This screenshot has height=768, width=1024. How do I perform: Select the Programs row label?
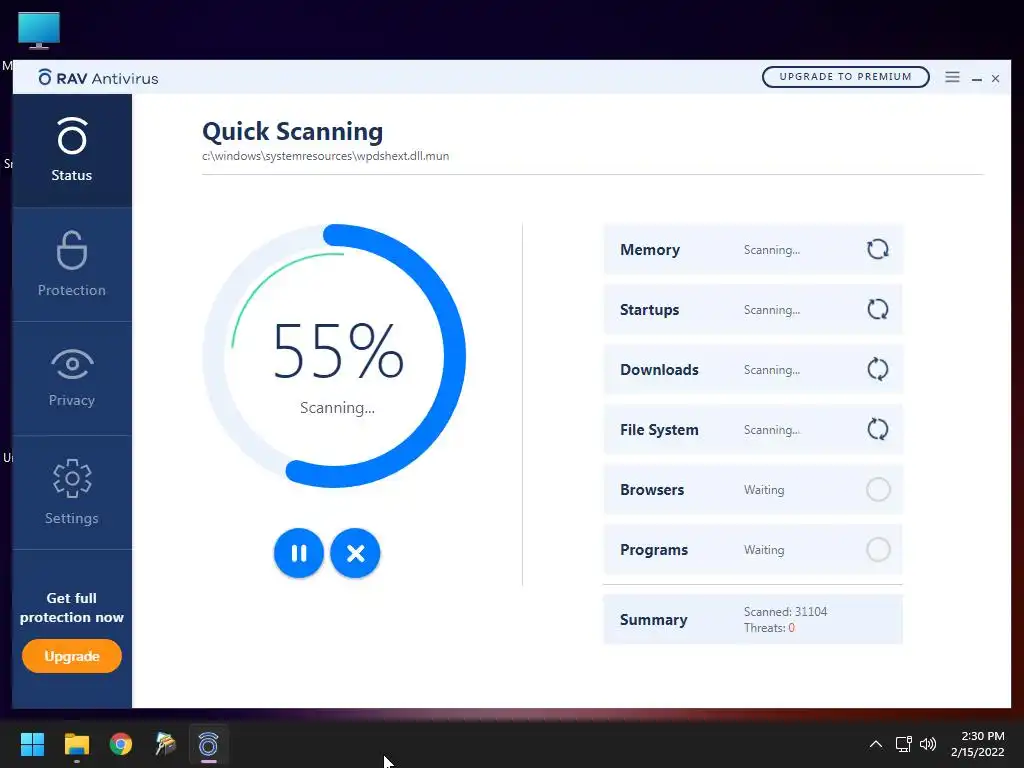(x=654, y=550)
